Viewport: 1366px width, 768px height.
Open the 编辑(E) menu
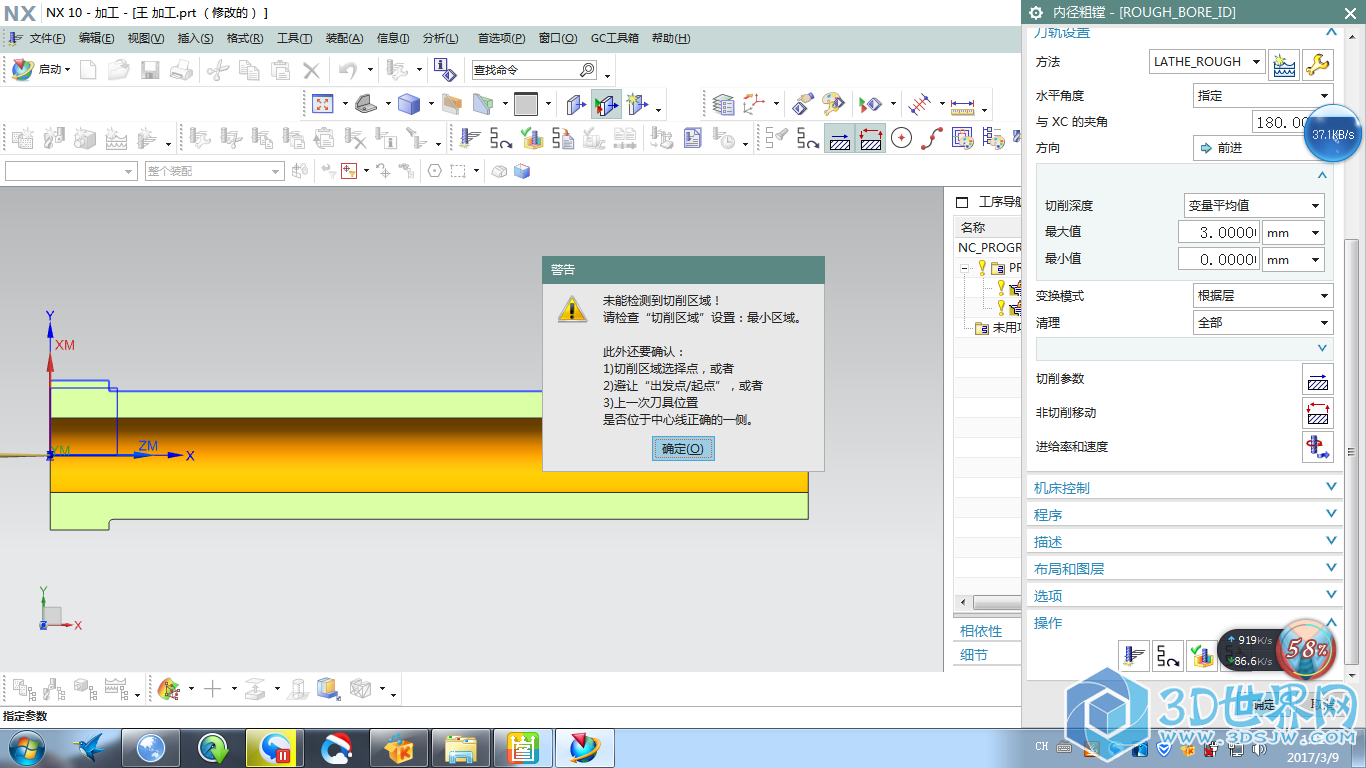96,38
